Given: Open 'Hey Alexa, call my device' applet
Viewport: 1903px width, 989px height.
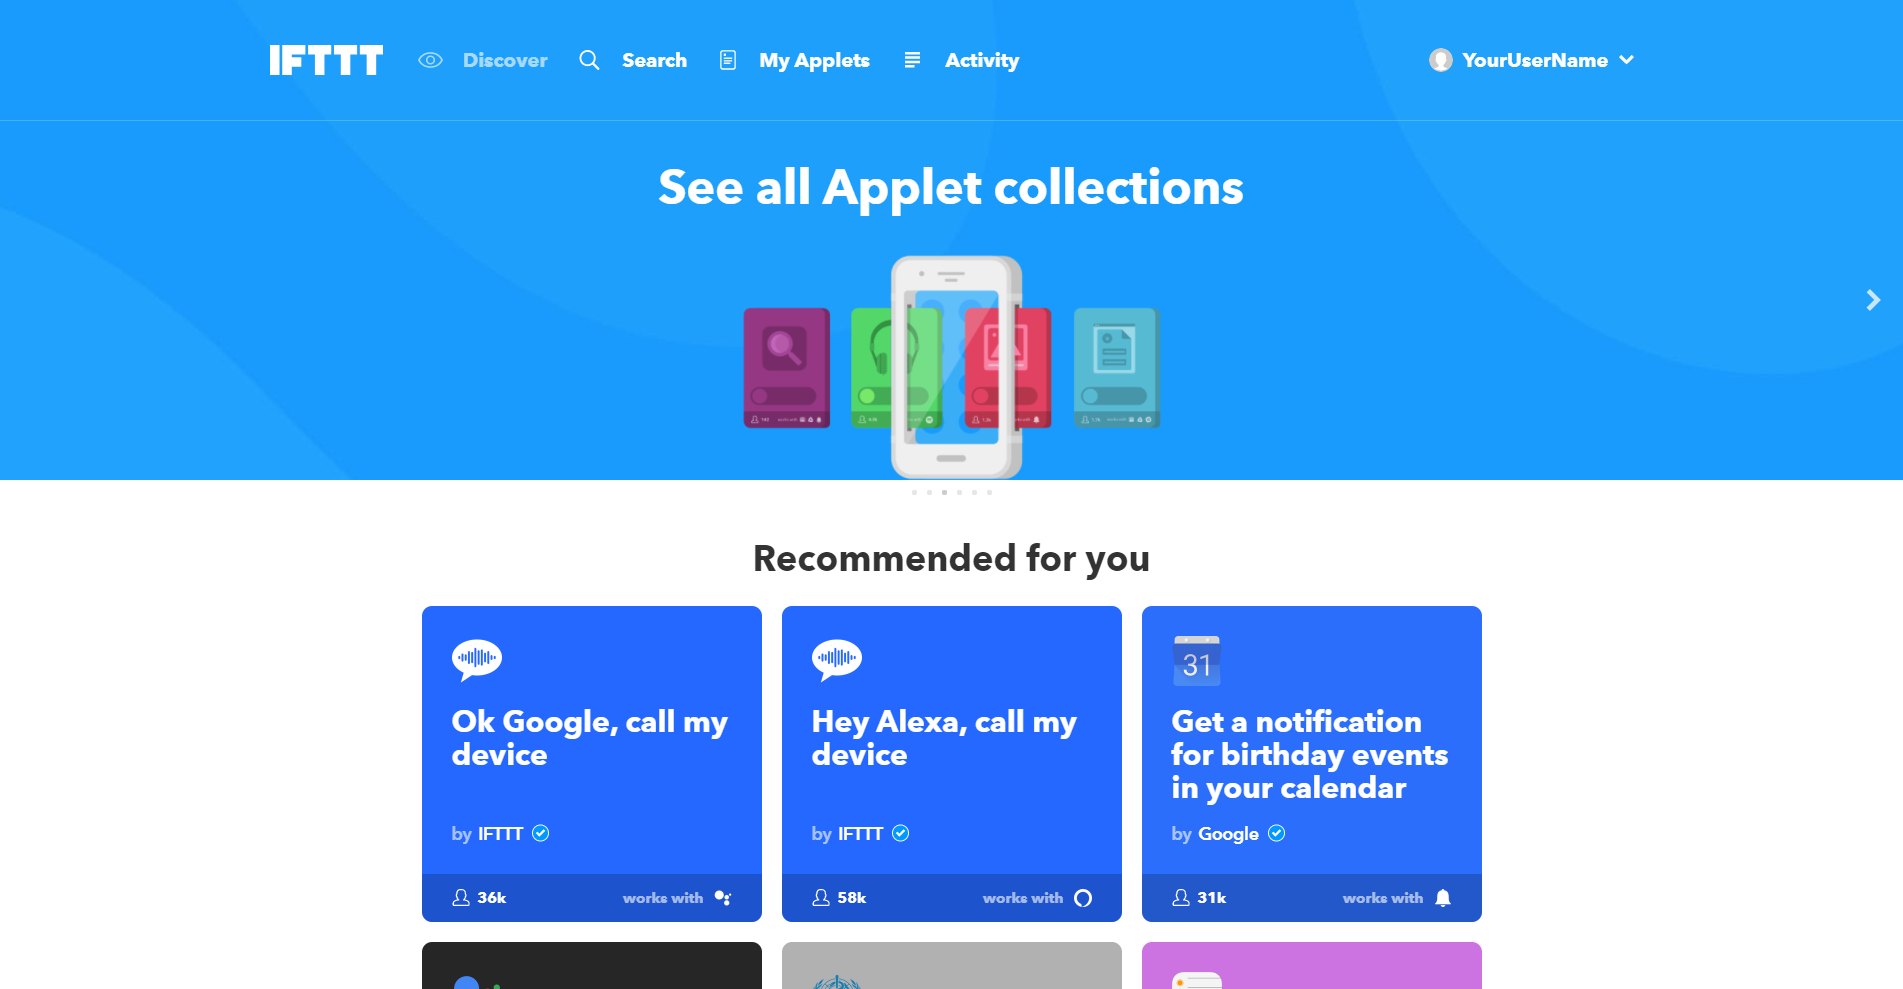Looking at the screenshot, I should pyautogui.click(x=952, y=764).
